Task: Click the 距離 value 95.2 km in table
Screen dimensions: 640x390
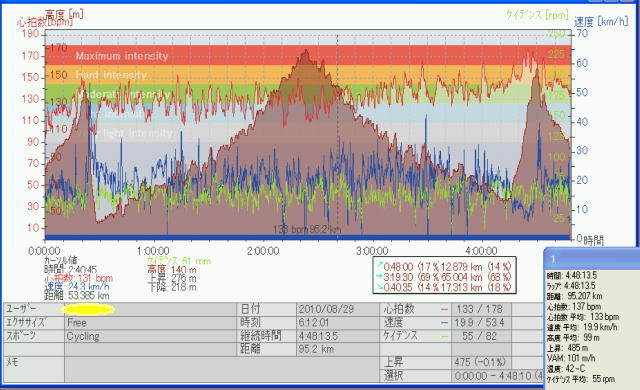Action: pos(316,349)
